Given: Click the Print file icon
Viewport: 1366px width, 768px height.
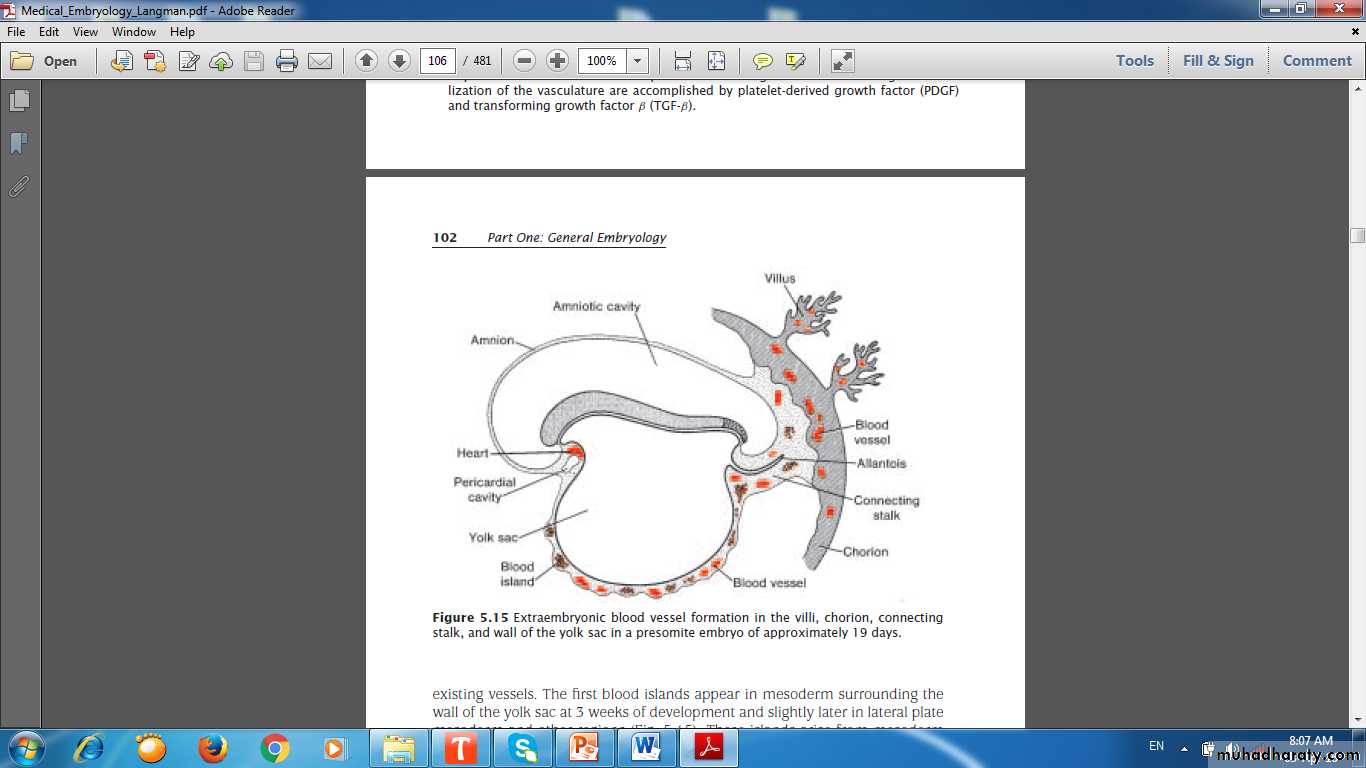Looking at the screenshot, I should (287, 61).
